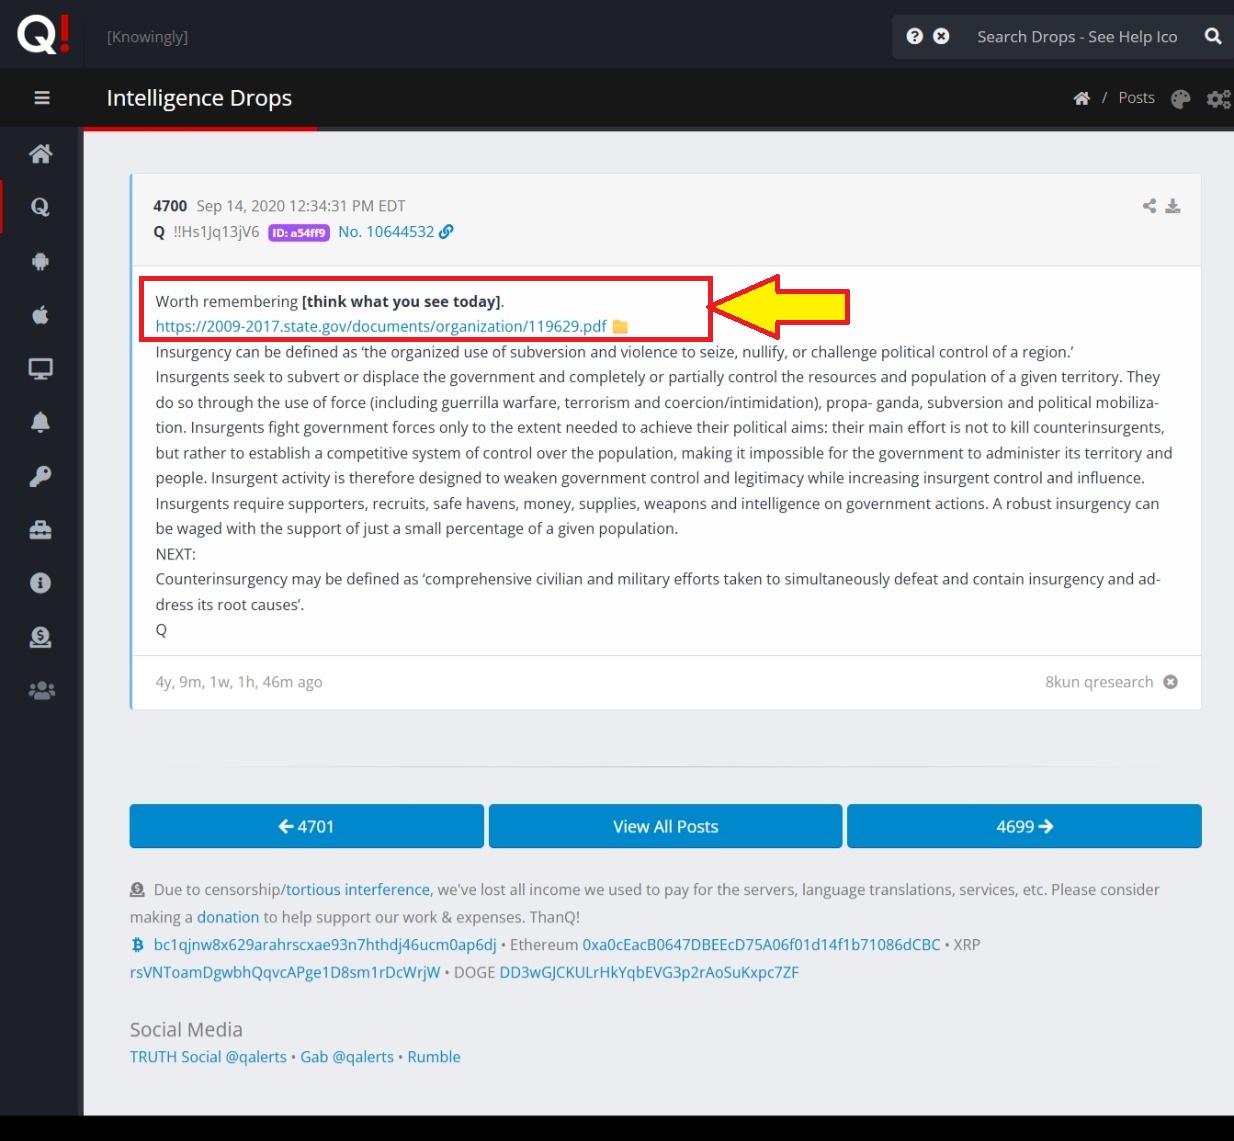This screenshot has height=1141, width=1234.
Task: Click the desktop monitor sidebar icon
Action: tap(41, 369)
